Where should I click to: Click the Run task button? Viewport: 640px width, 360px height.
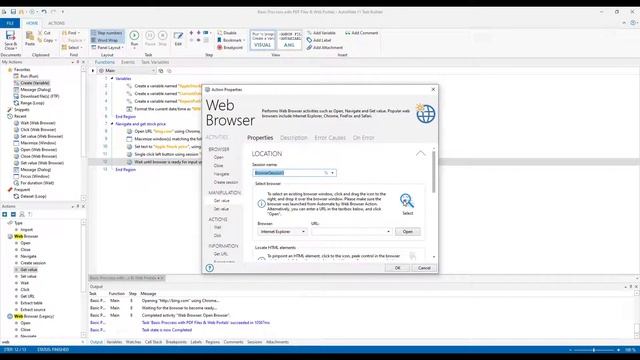point(134,38)
